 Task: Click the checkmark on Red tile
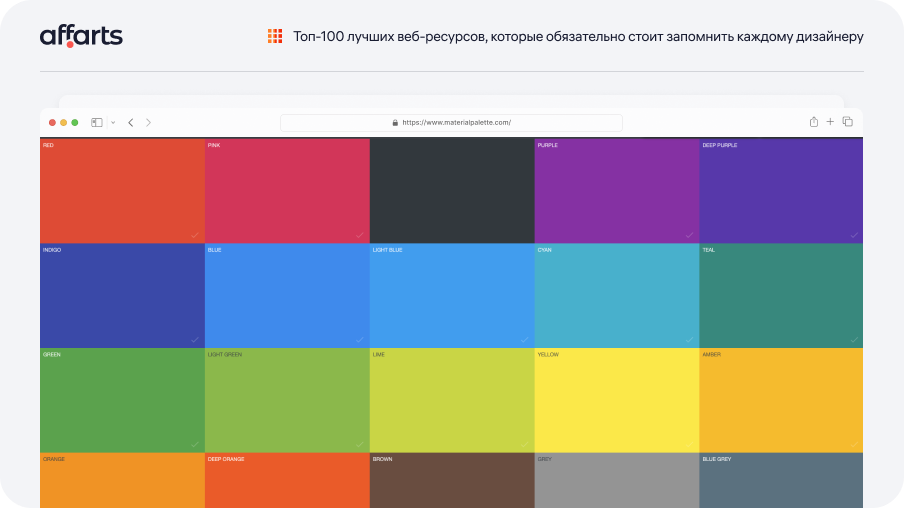pos(195,235)
